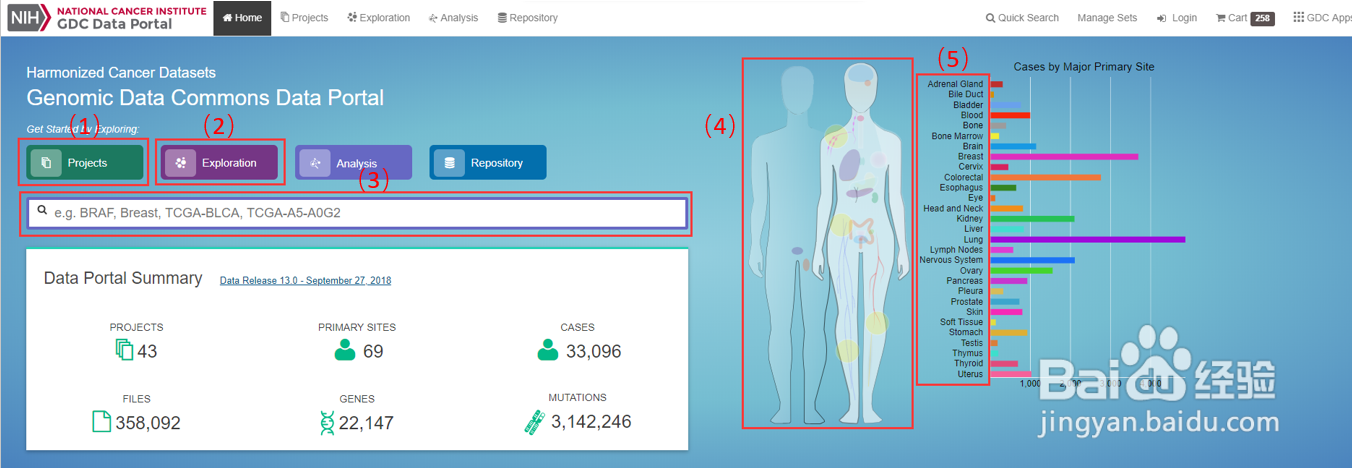This screenshot has width=1352, height=468.
Task: Click the blue Repository button
Action: coord(488,163)
